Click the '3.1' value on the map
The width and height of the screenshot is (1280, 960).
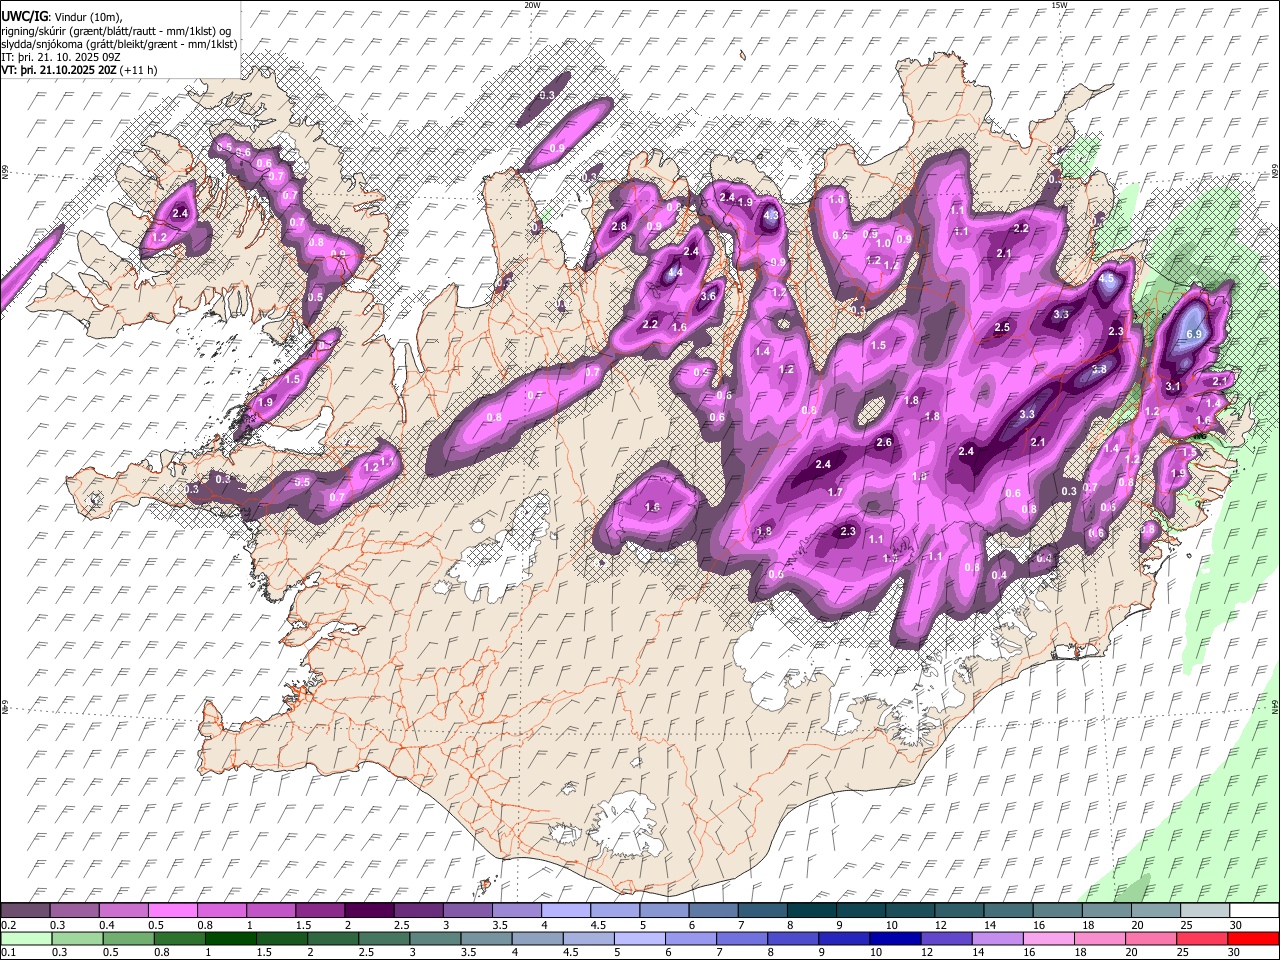1174,387
